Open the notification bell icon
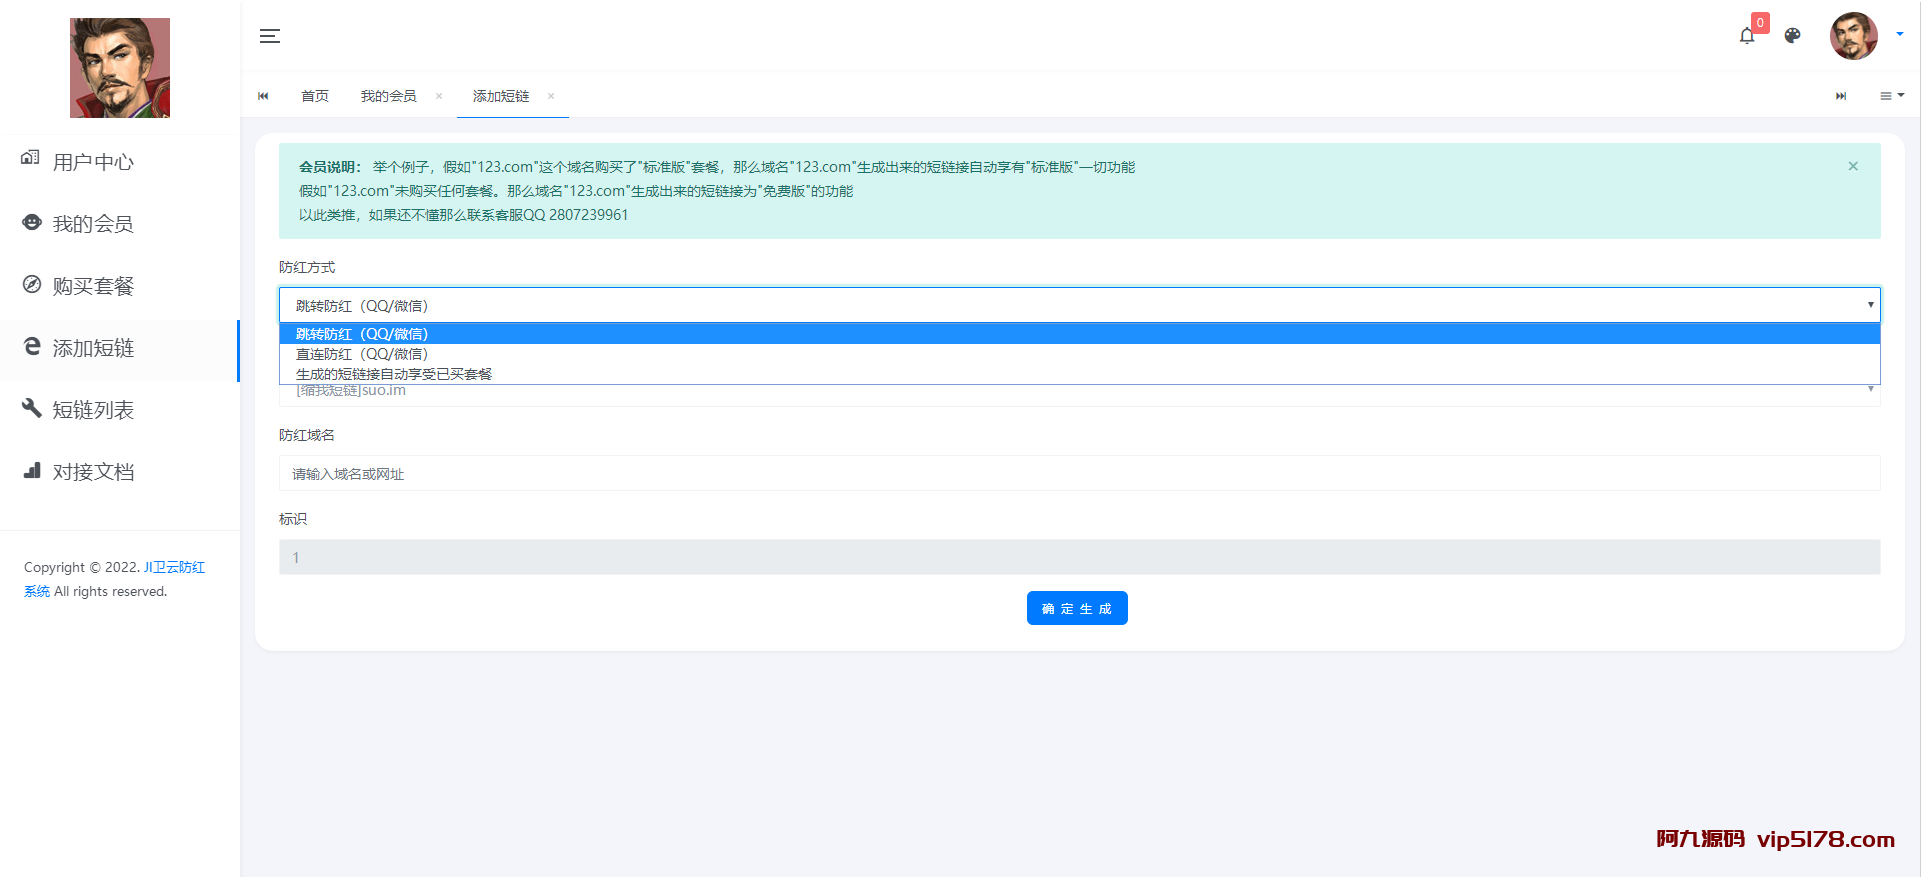This screenshot has width=1921, height=877. (x=1746, y=36)
